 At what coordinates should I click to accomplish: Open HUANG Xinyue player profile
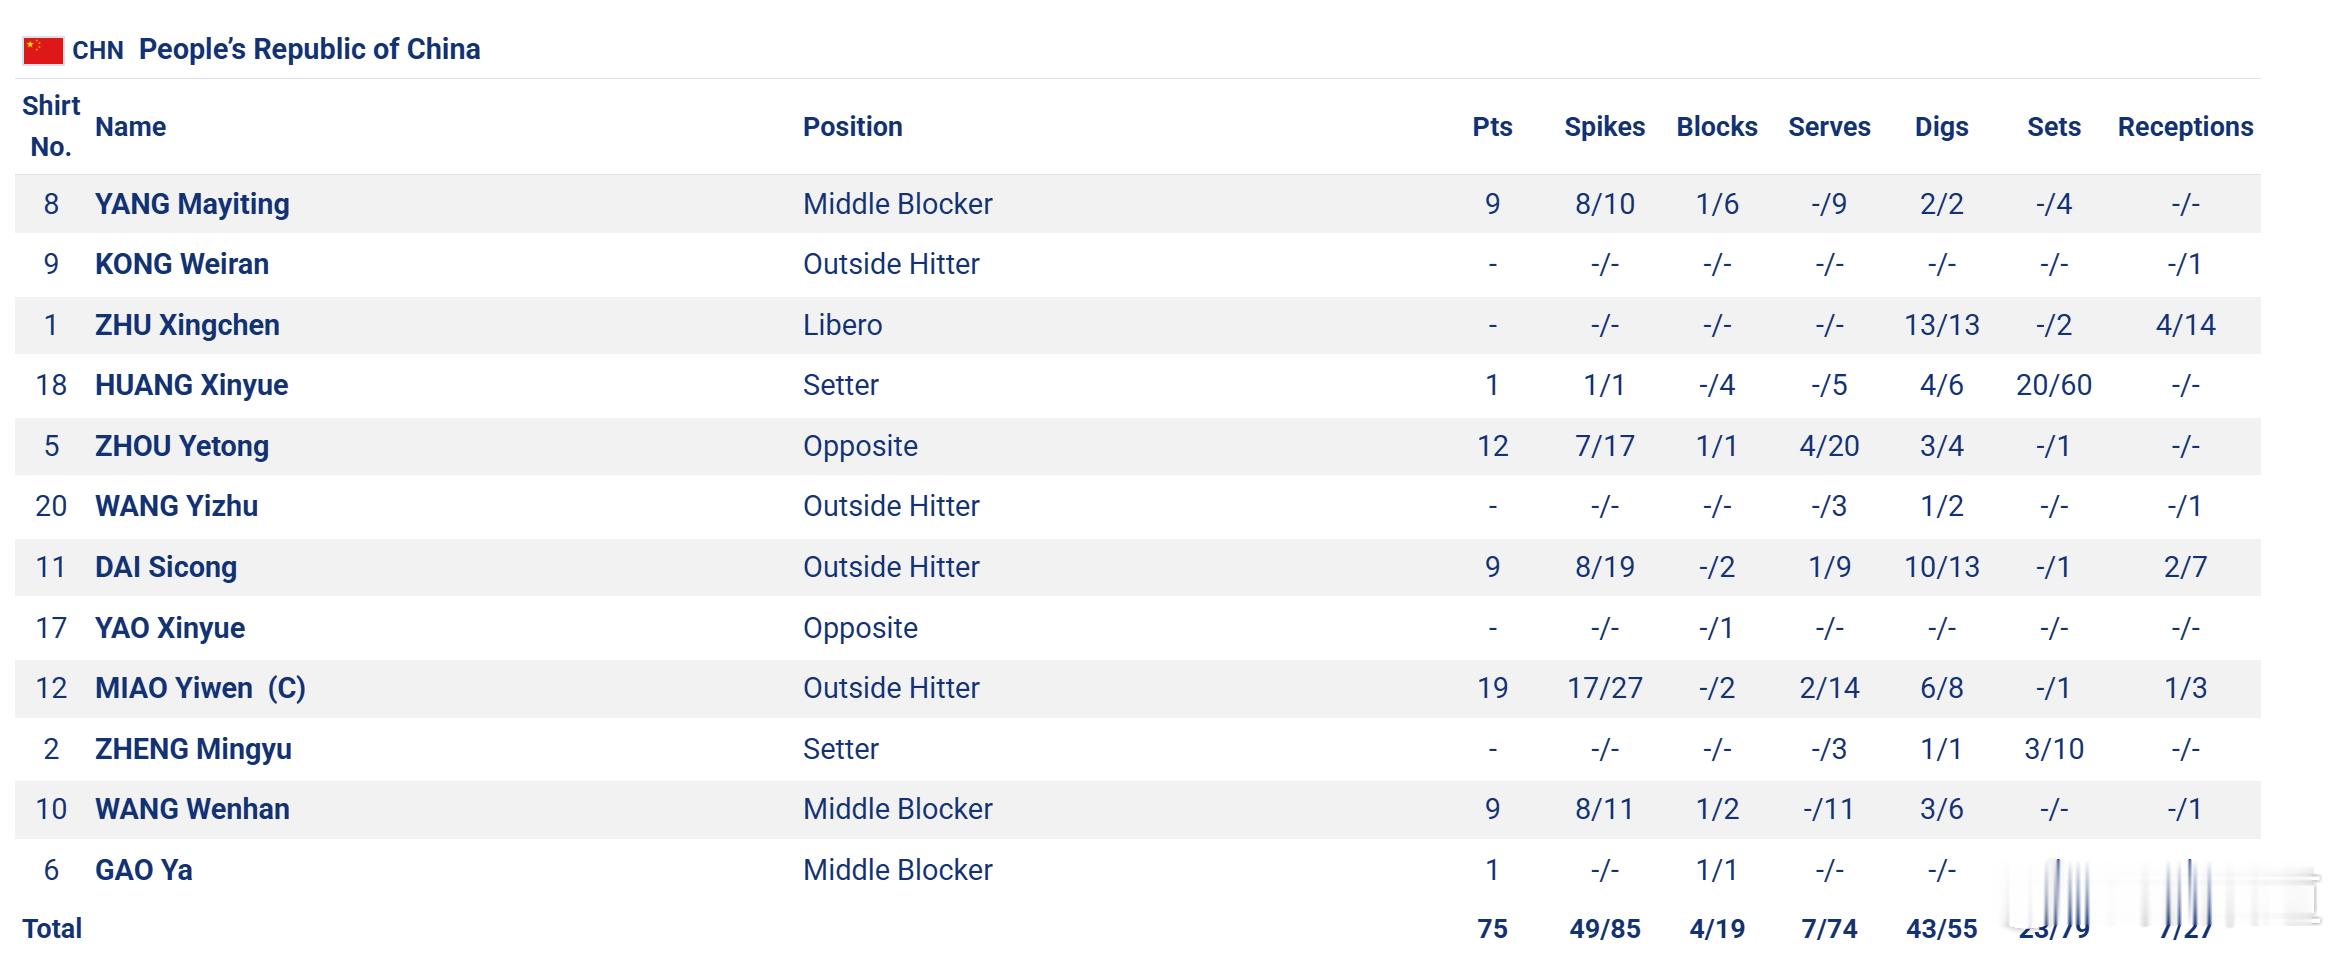[x=191, y=385]
